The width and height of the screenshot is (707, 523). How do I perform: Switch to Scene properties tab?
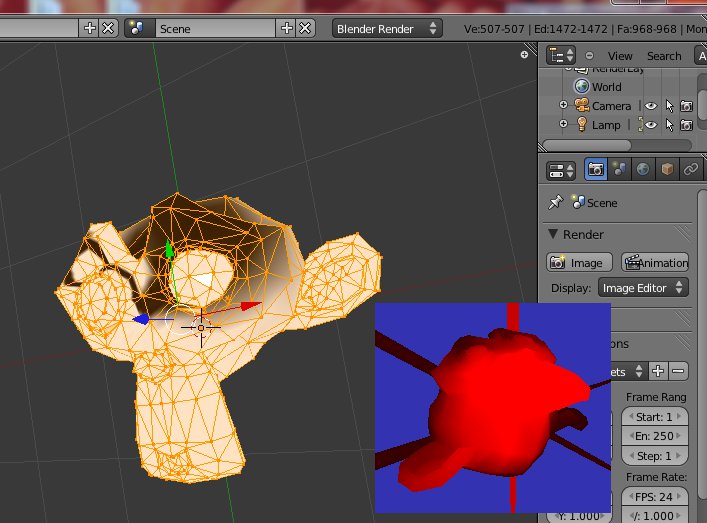point(619,170)
